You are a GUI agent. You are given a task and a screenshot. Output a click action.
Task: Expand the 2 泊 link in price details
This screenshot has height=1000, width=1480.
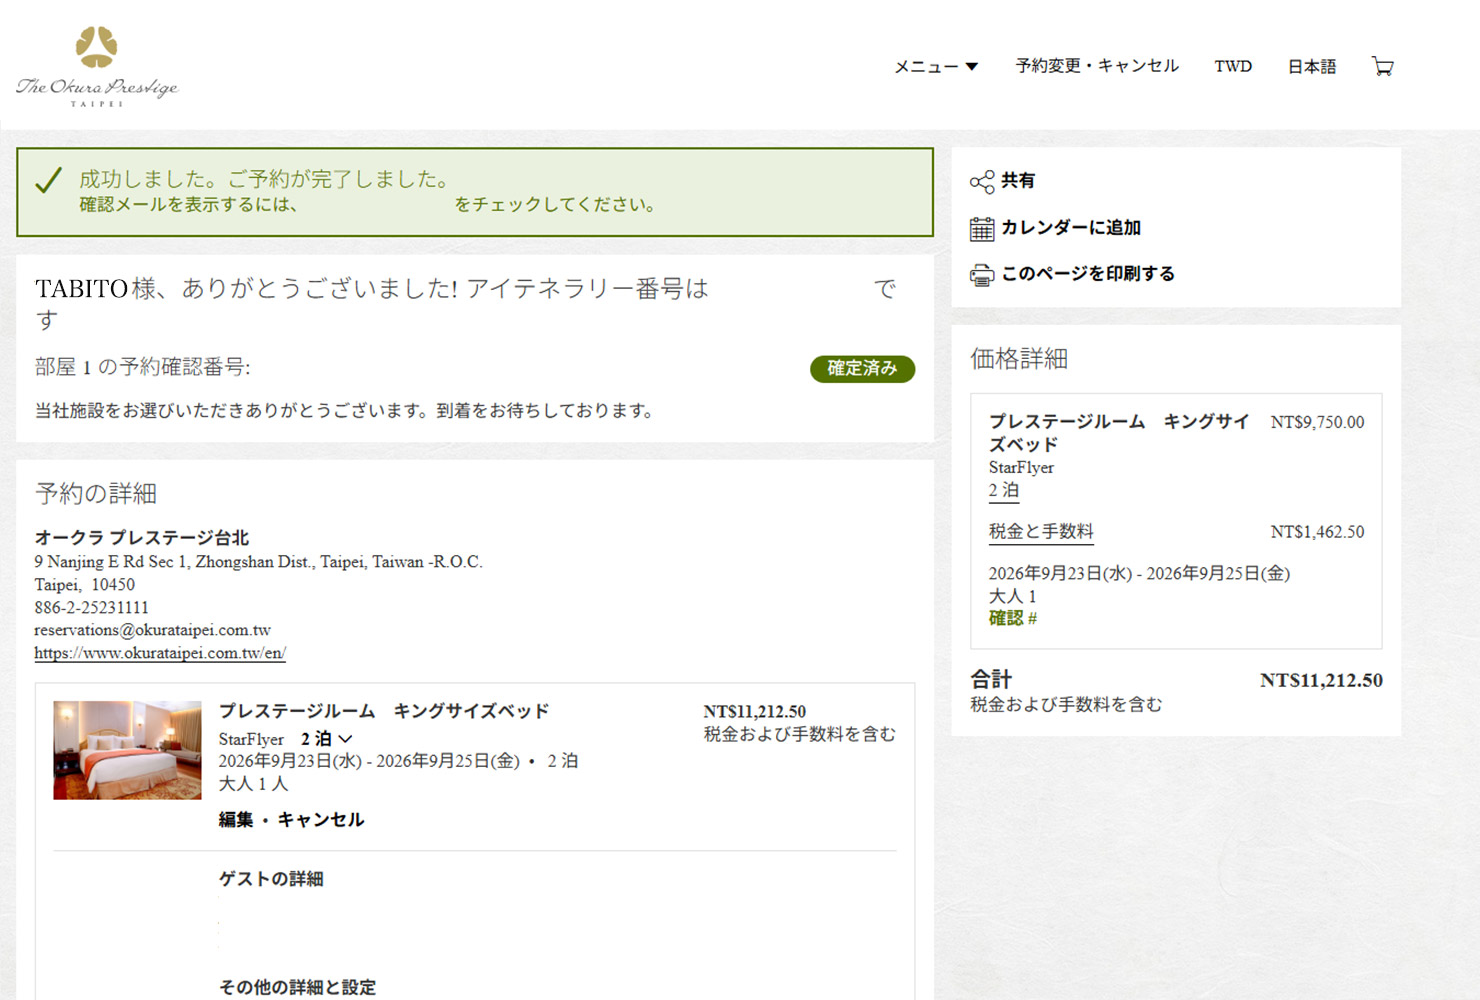(1004, 491)
